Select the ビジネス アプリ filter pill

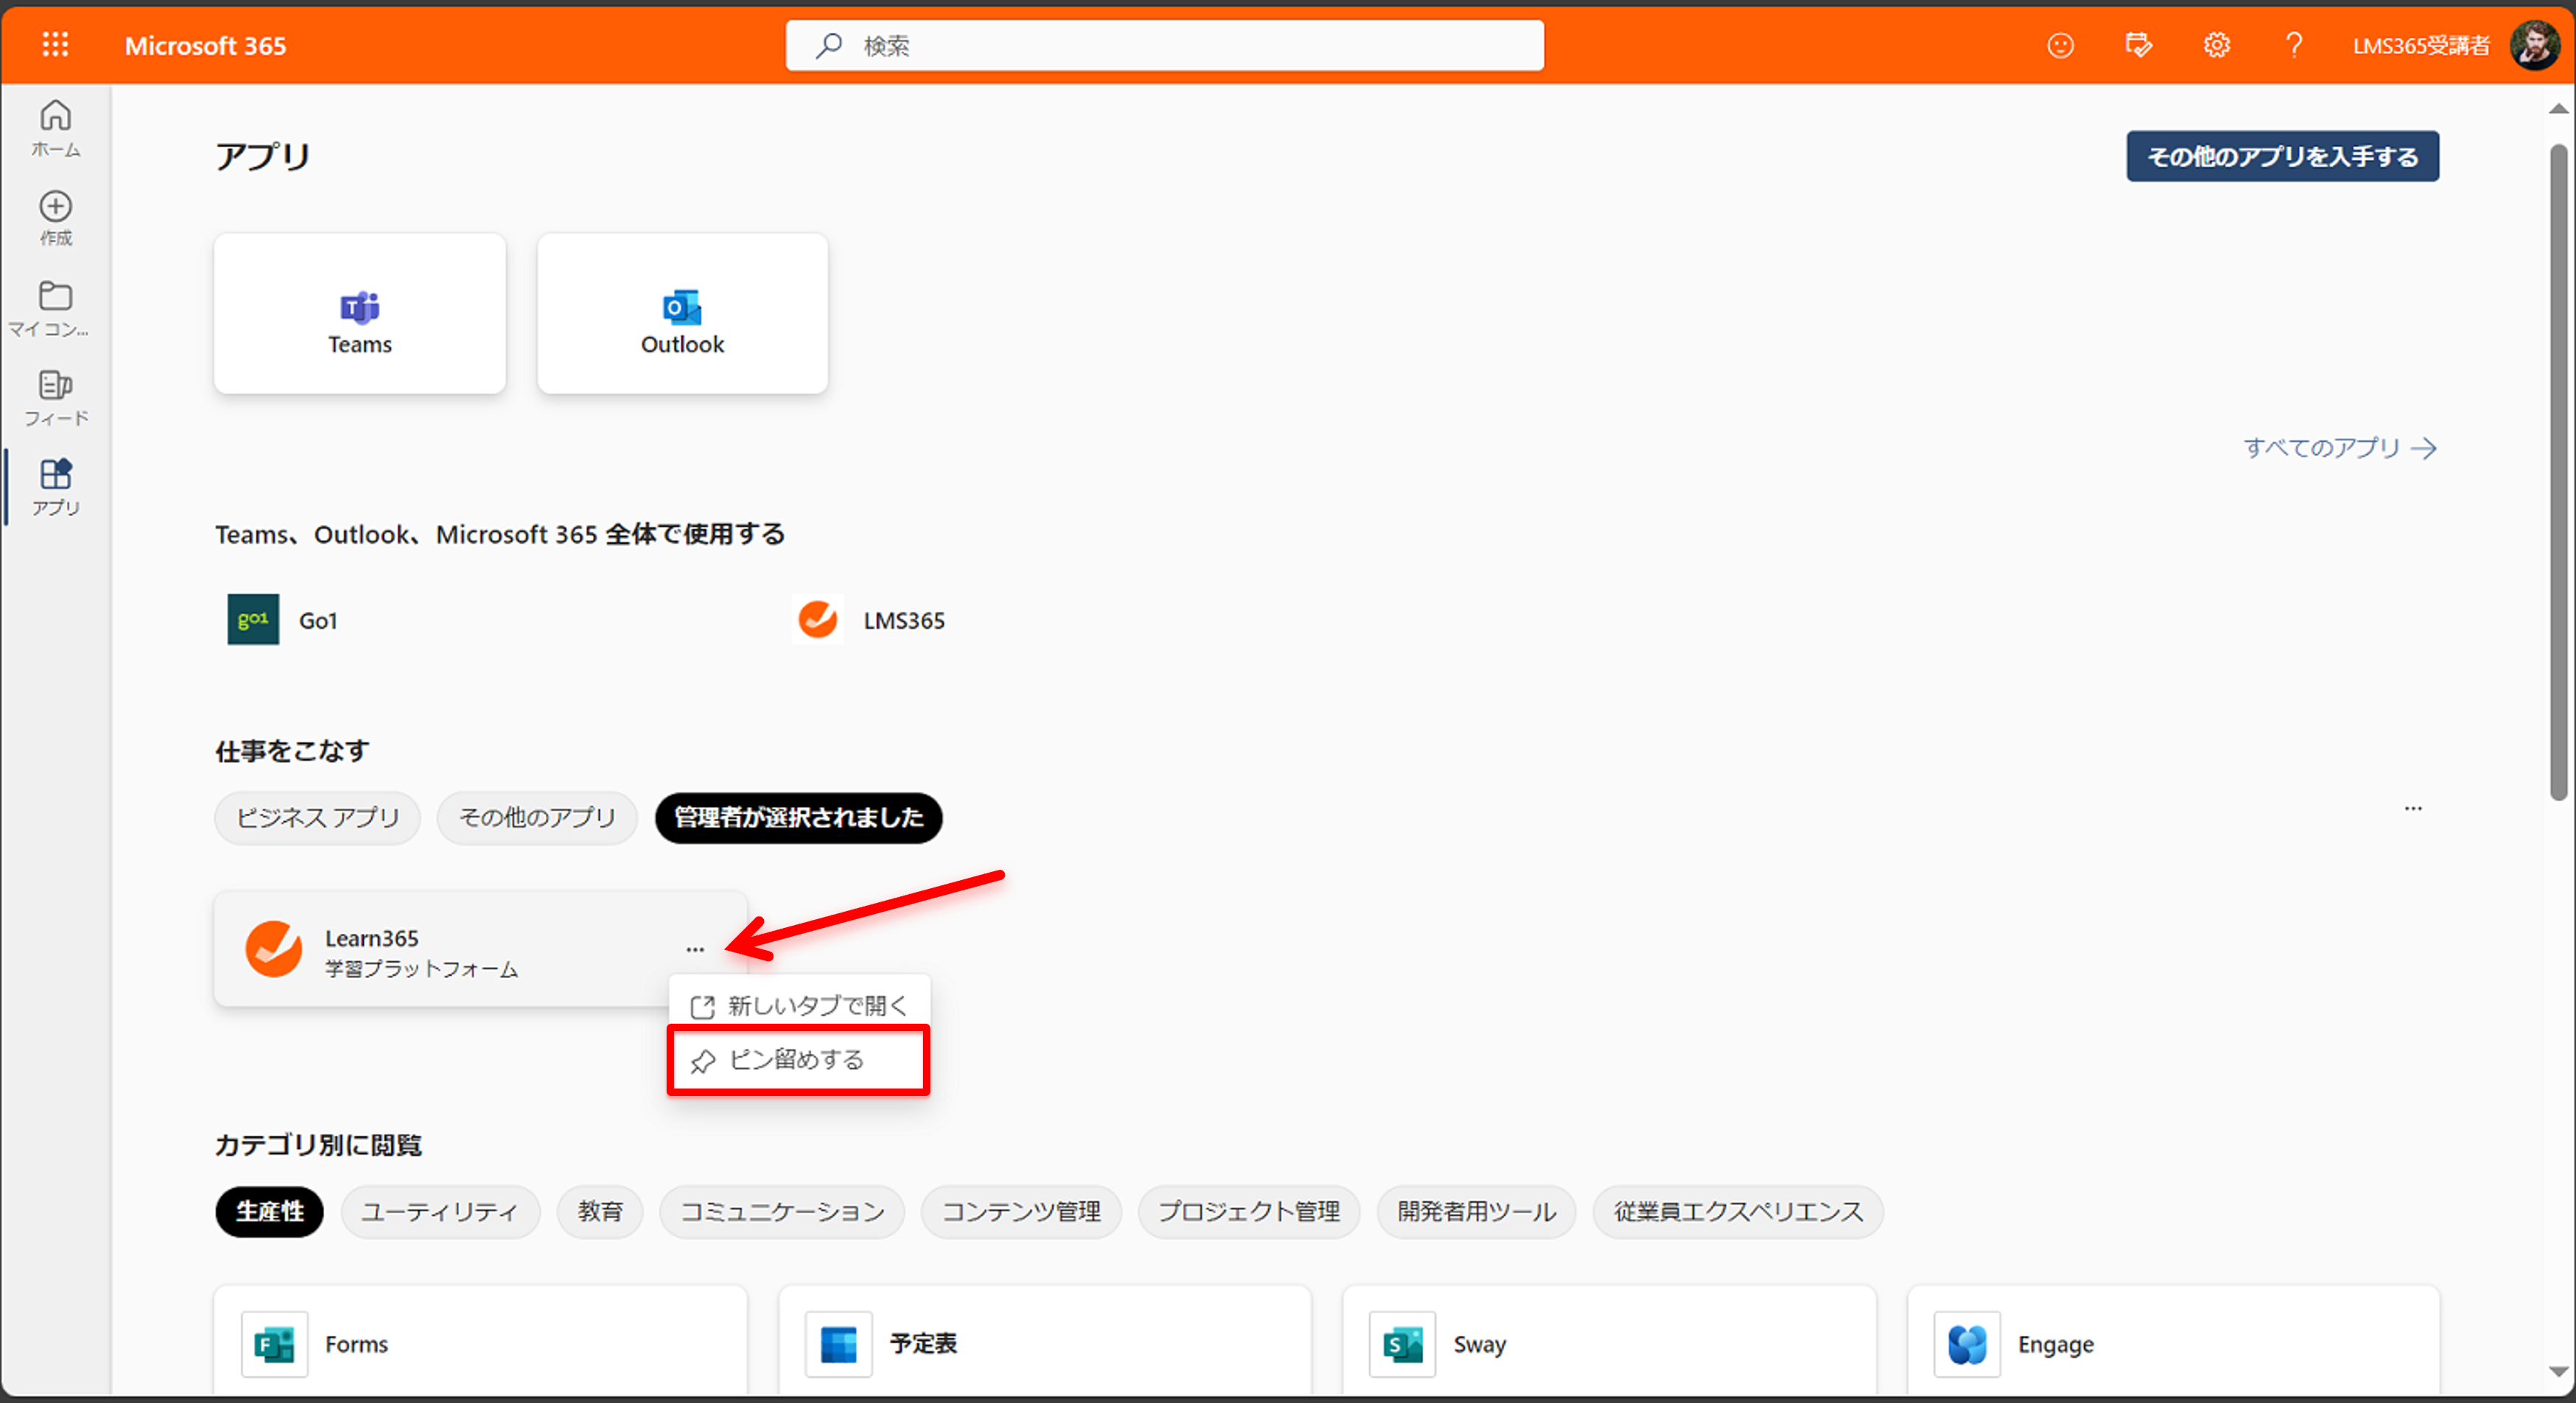pos(317,818)
